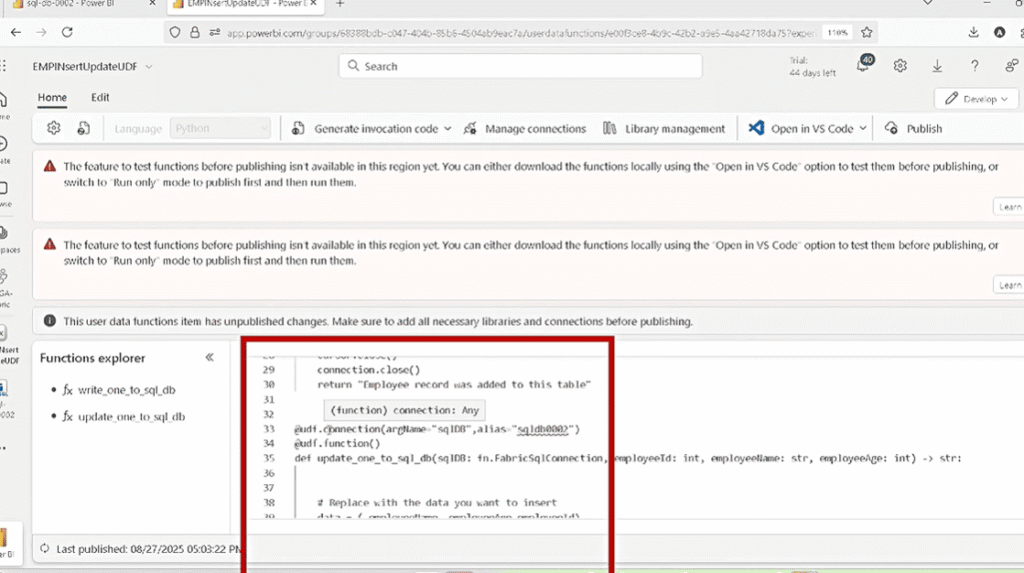Click the Last published timestamp text
The width and height of the screenshot is (1024, 573).
click(x=148, y=549)
